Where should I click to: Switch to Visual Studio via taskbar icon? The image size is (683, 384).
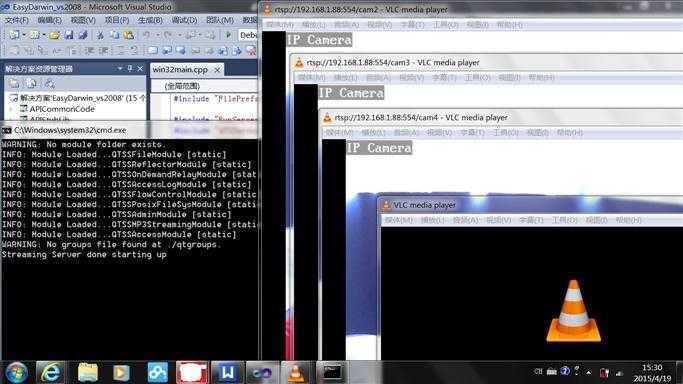point(261,373)
